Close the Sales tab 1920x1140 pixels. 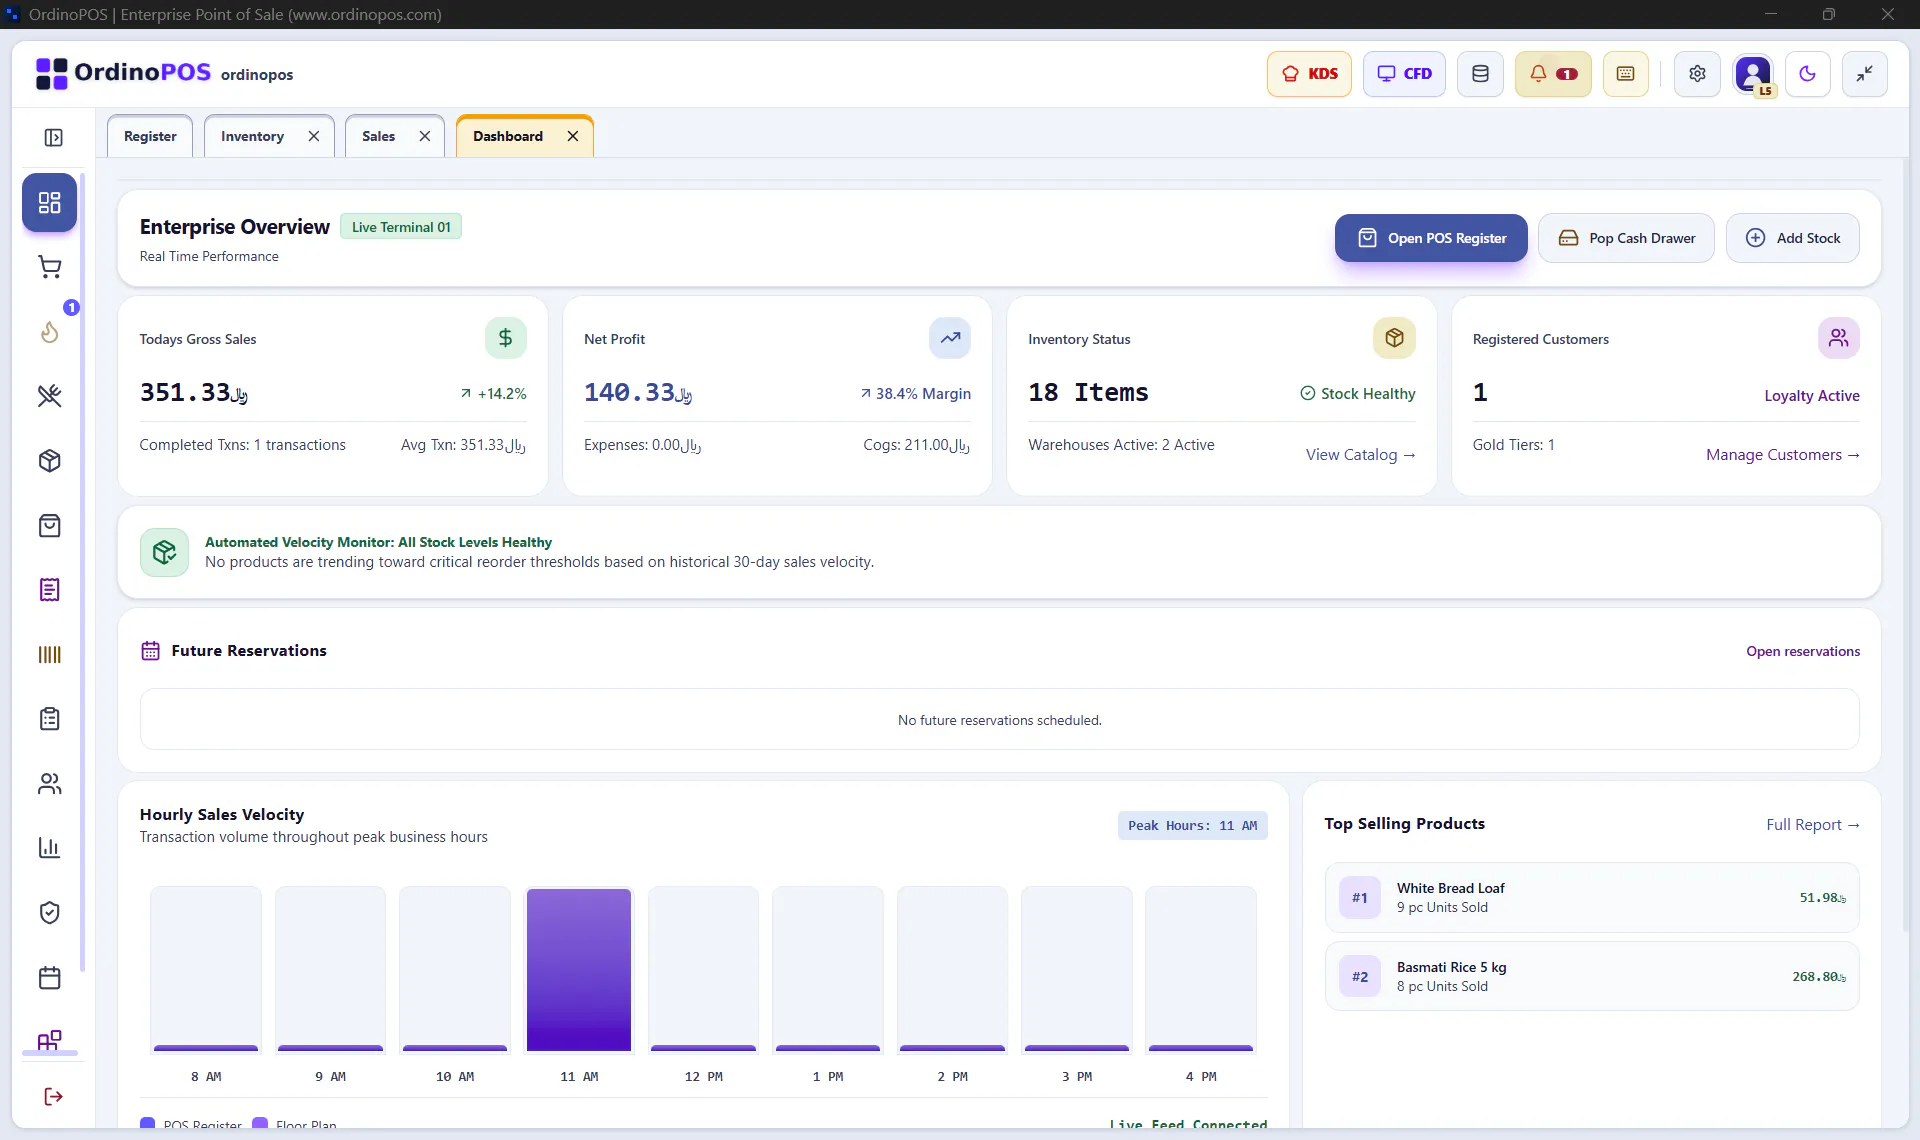pyautogui.click(x=425, y=136)
